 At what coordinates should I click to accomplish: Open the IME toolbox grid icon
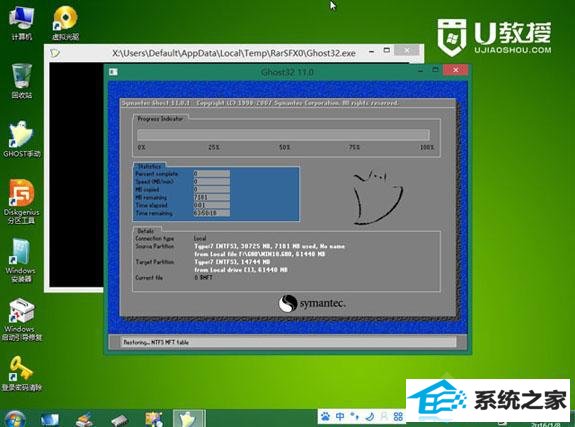[398, 417]
